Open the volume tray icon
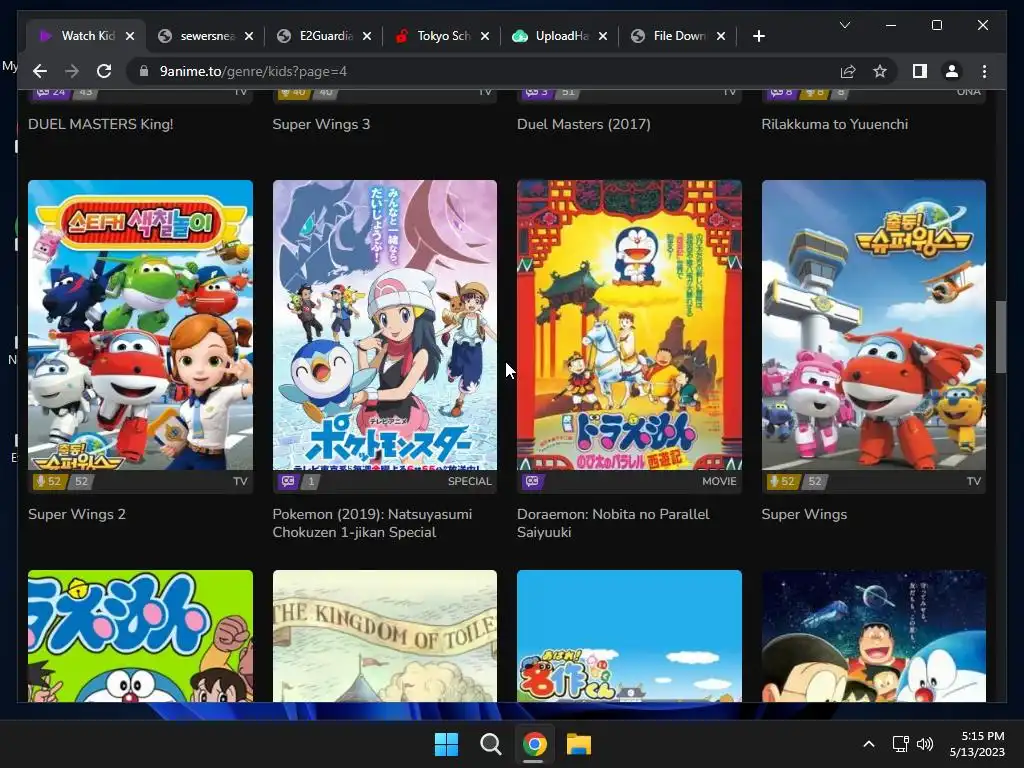The width and height of the screenshot is (1024, 768). (x=925, y=744)
